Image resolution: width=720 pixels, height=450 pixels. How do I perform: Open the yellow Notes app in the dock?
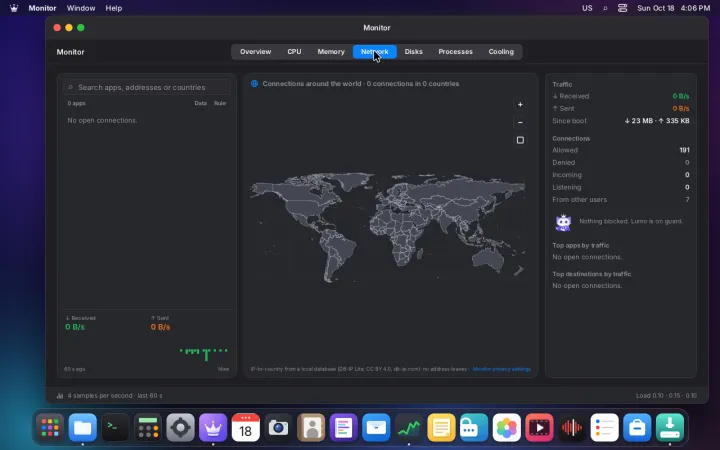[441, 428]
